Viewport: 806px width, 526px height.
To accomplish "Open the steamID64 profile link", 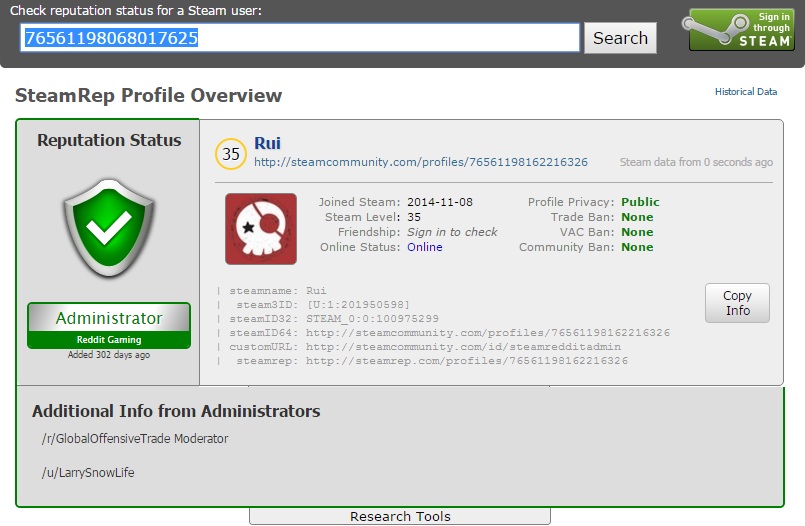I will [x=487, y=333].
